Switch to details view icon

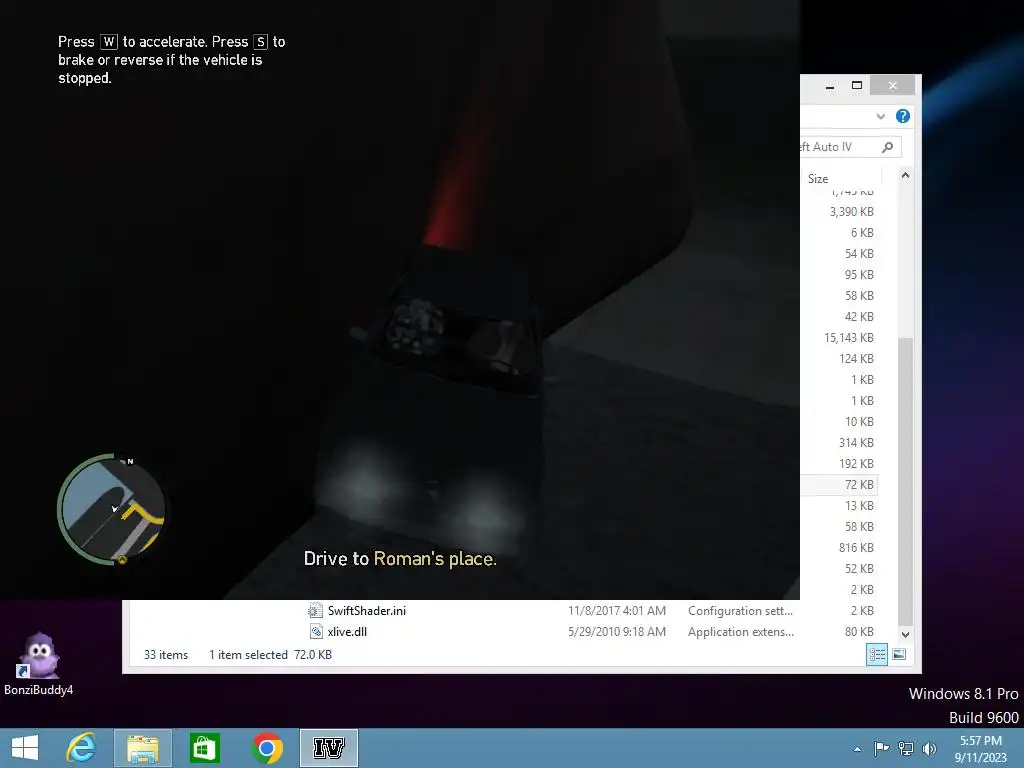876,654
